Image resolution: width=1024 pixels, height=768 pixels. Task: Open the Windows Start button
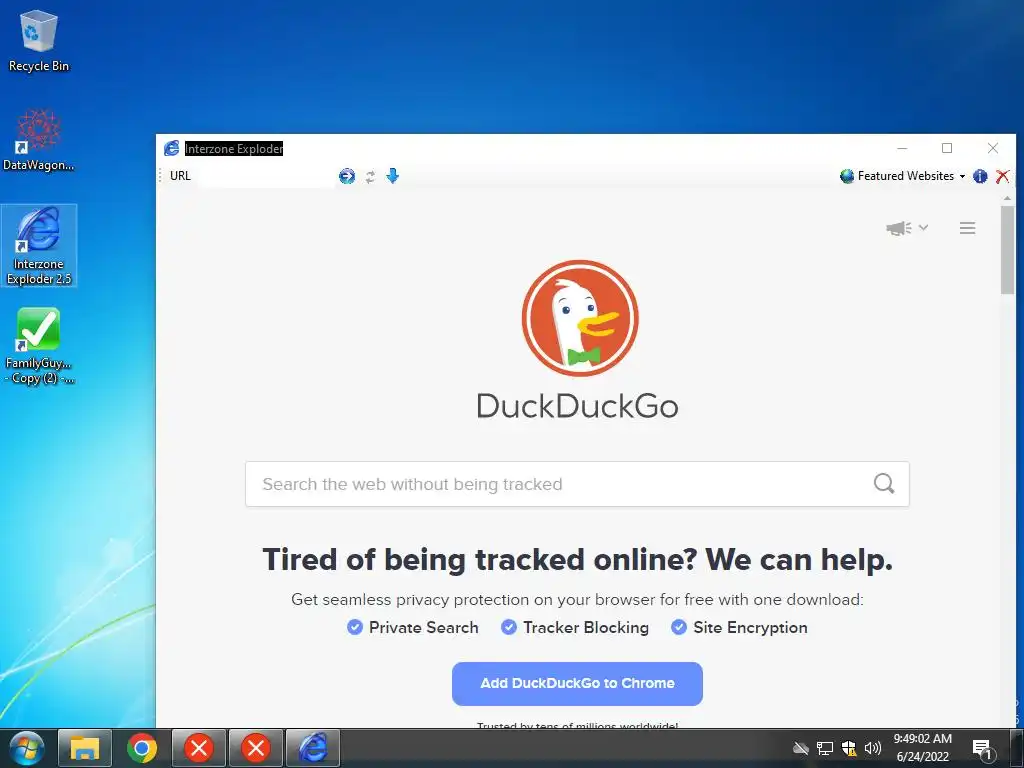pos(27,748)
